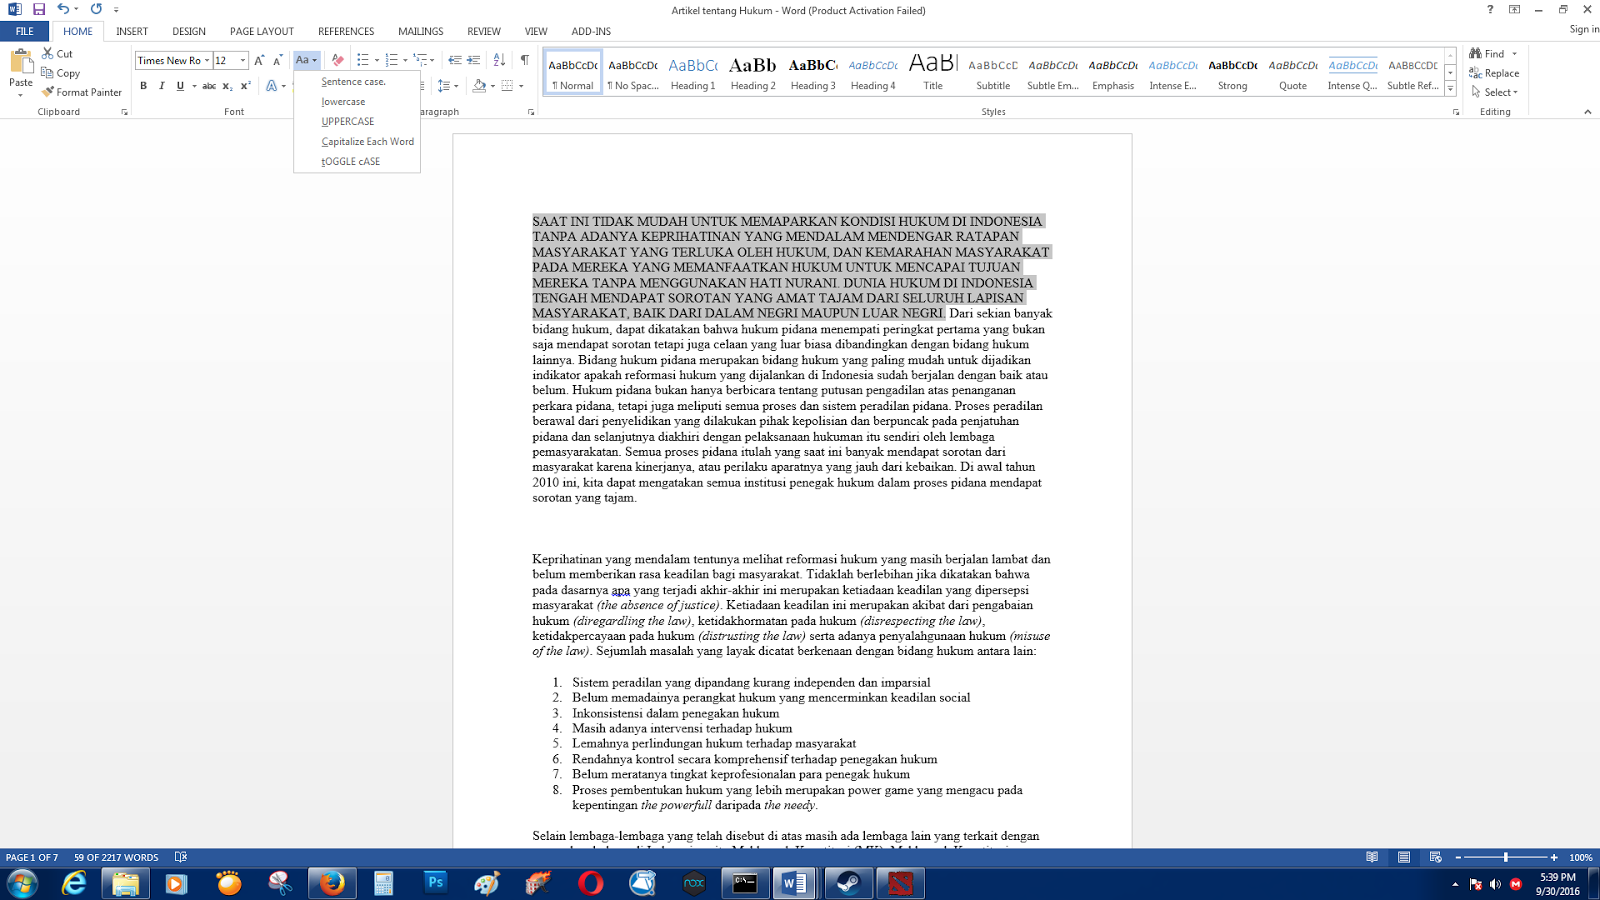Activate the Format Painter tool
Image resolution: width=1600 pixels, height=900 pixels.
(82, 92)
